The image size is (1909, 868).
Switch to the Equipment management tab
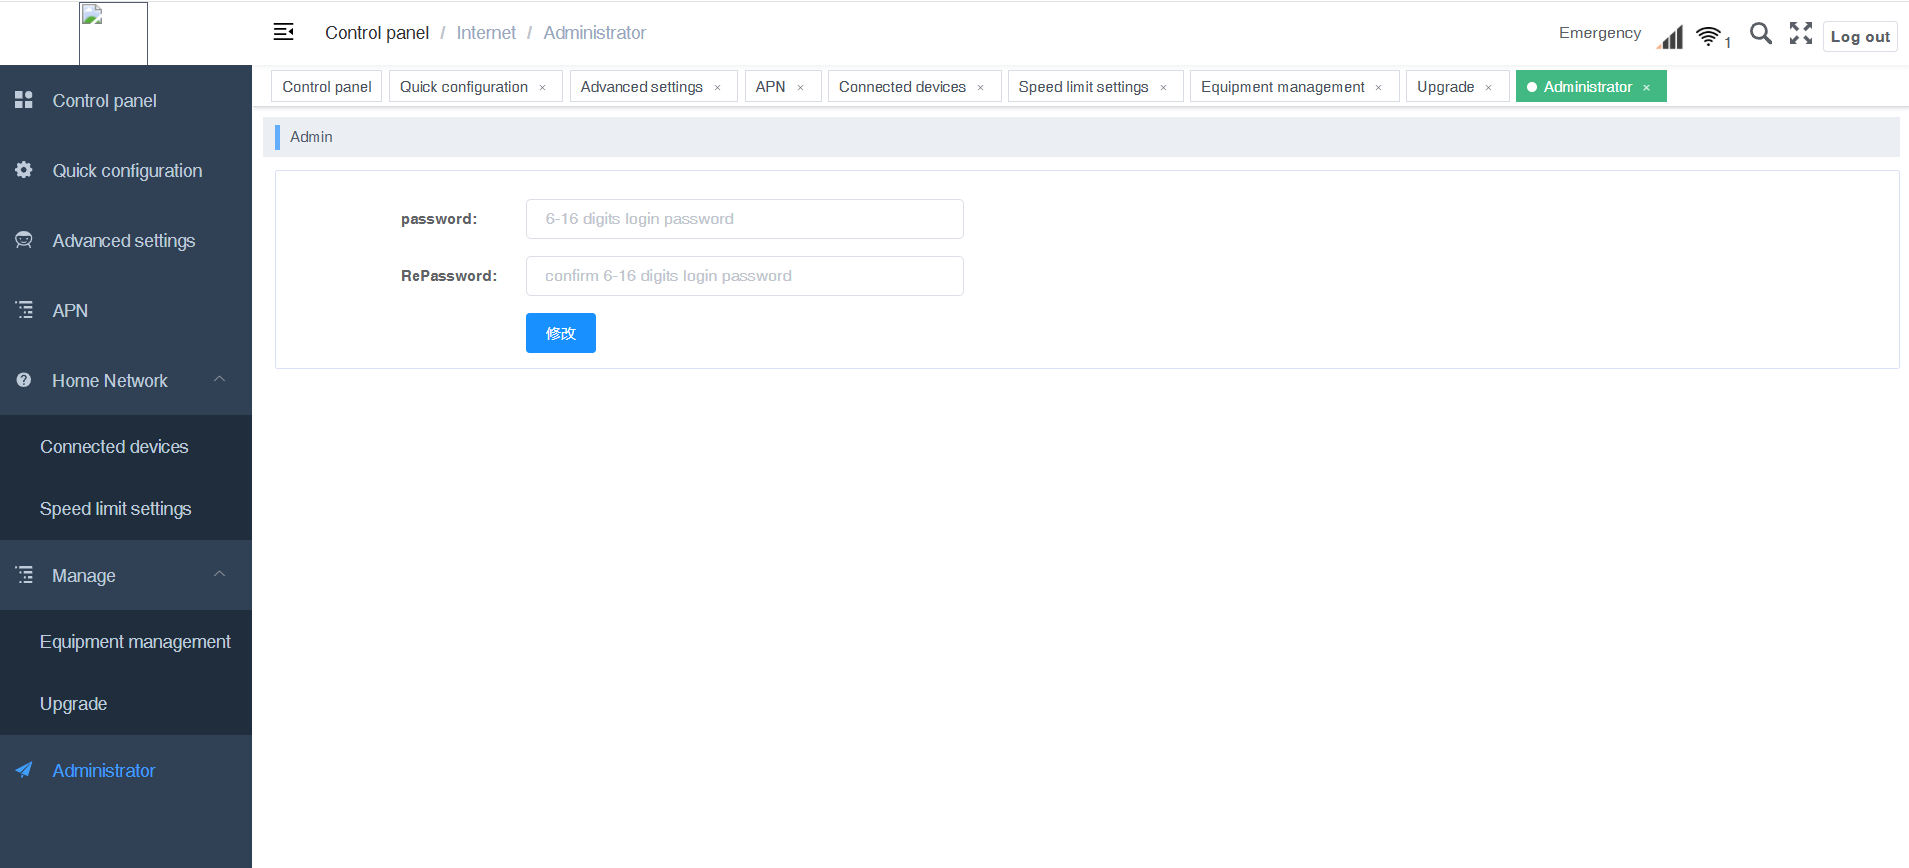tap(1282, 87)
